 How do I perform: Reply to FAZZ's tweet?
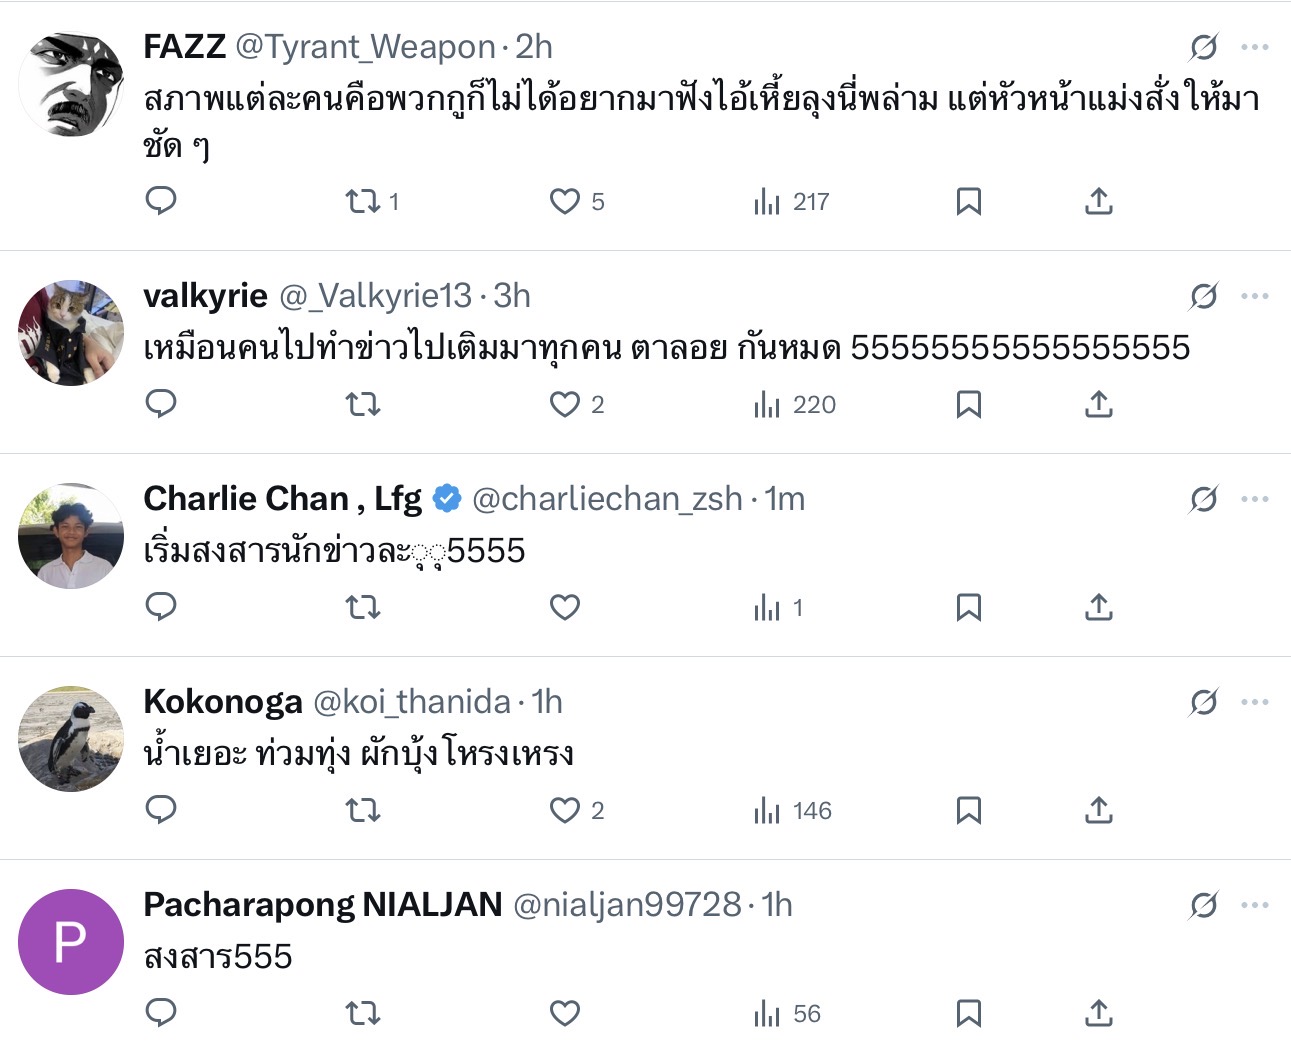pos(161,201)
